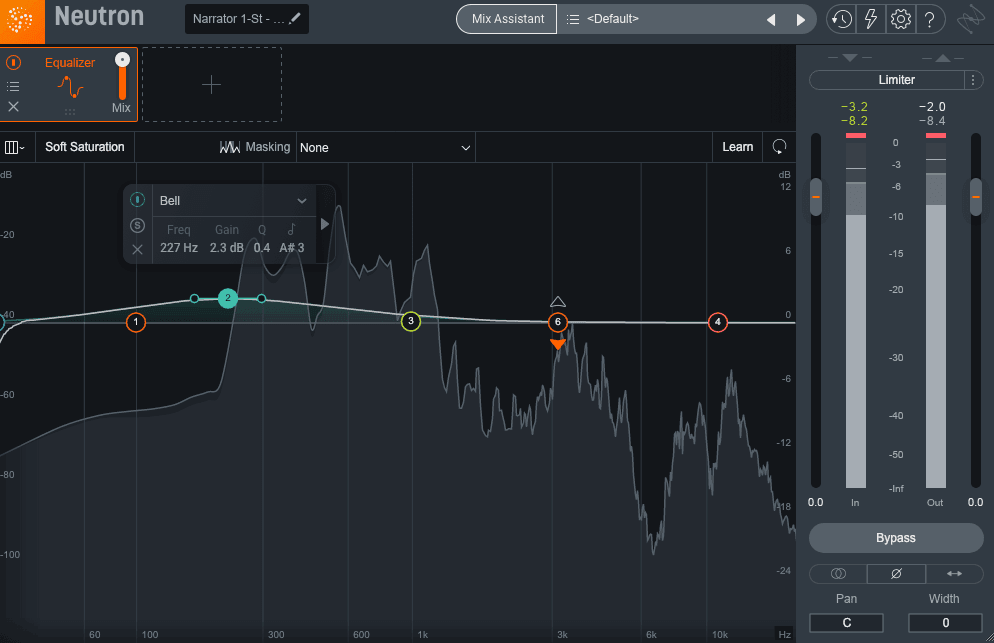
Task: Select EQ band node 6
Action: (558, 322)
